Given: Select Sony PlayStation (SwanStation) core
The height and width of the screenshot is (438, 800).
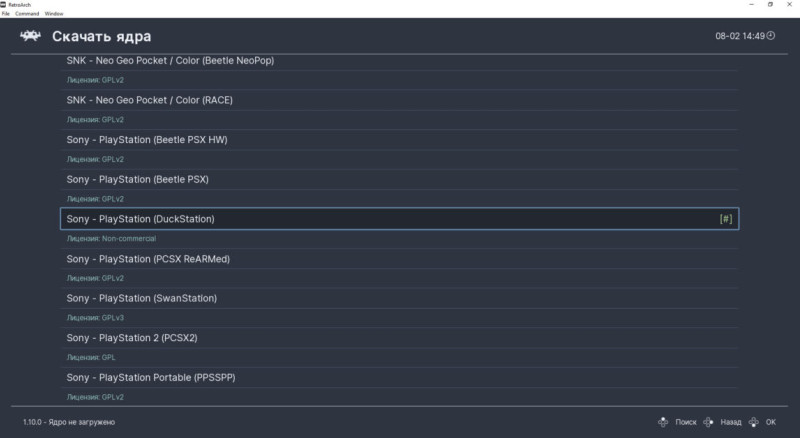Looking at the screenshot, I should click(x=399, y=298).
